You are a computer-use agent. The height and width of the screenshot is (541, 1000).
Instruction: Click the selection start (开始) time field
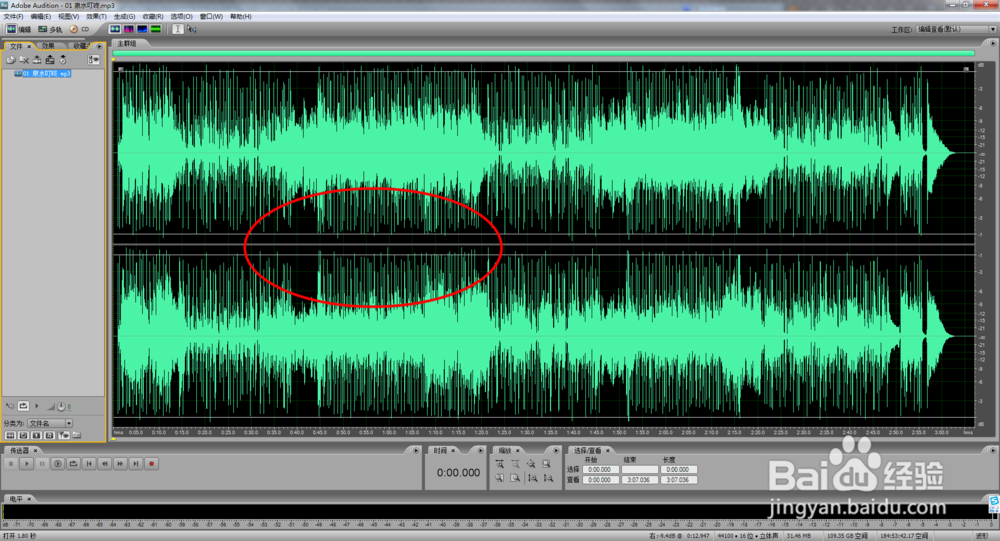click(600, 470)
